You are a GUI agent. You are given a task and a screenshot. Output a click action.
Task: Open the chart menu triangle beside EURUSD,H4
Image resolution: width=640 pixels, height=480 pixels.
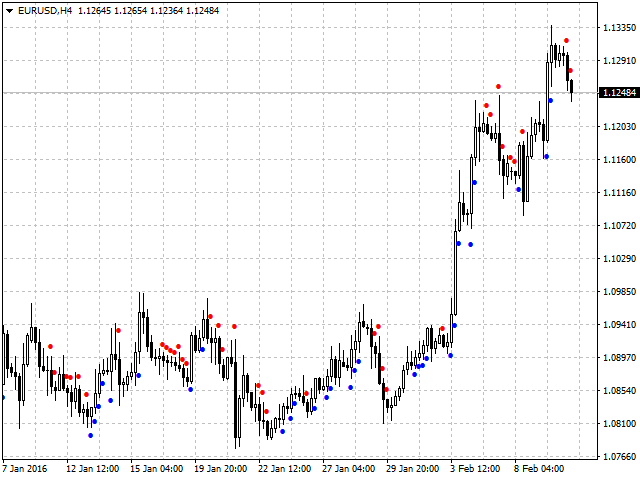pyautogui.click(x=10, y=11)
